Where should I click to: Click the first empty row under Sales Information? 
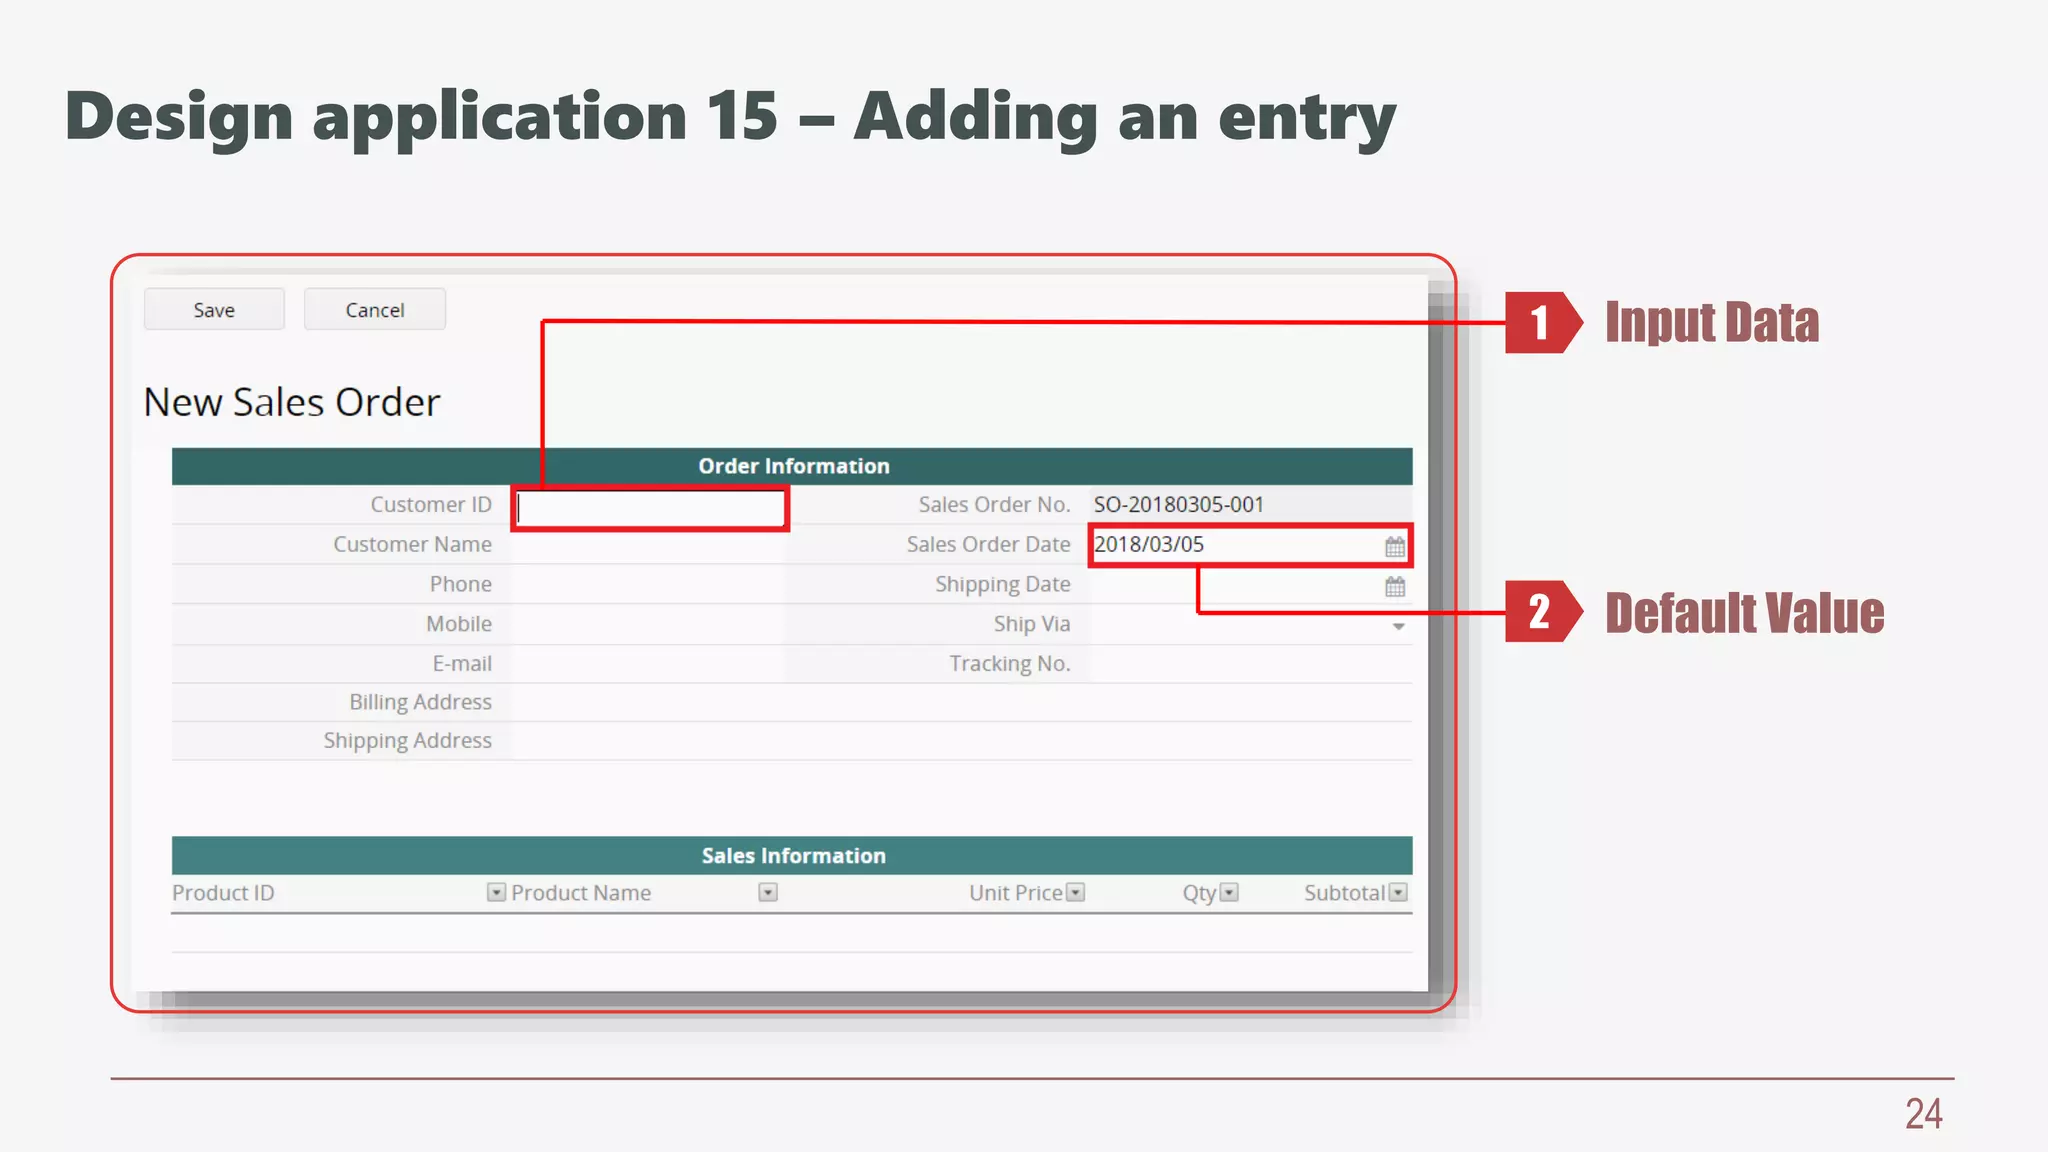(x=792, y=933)
